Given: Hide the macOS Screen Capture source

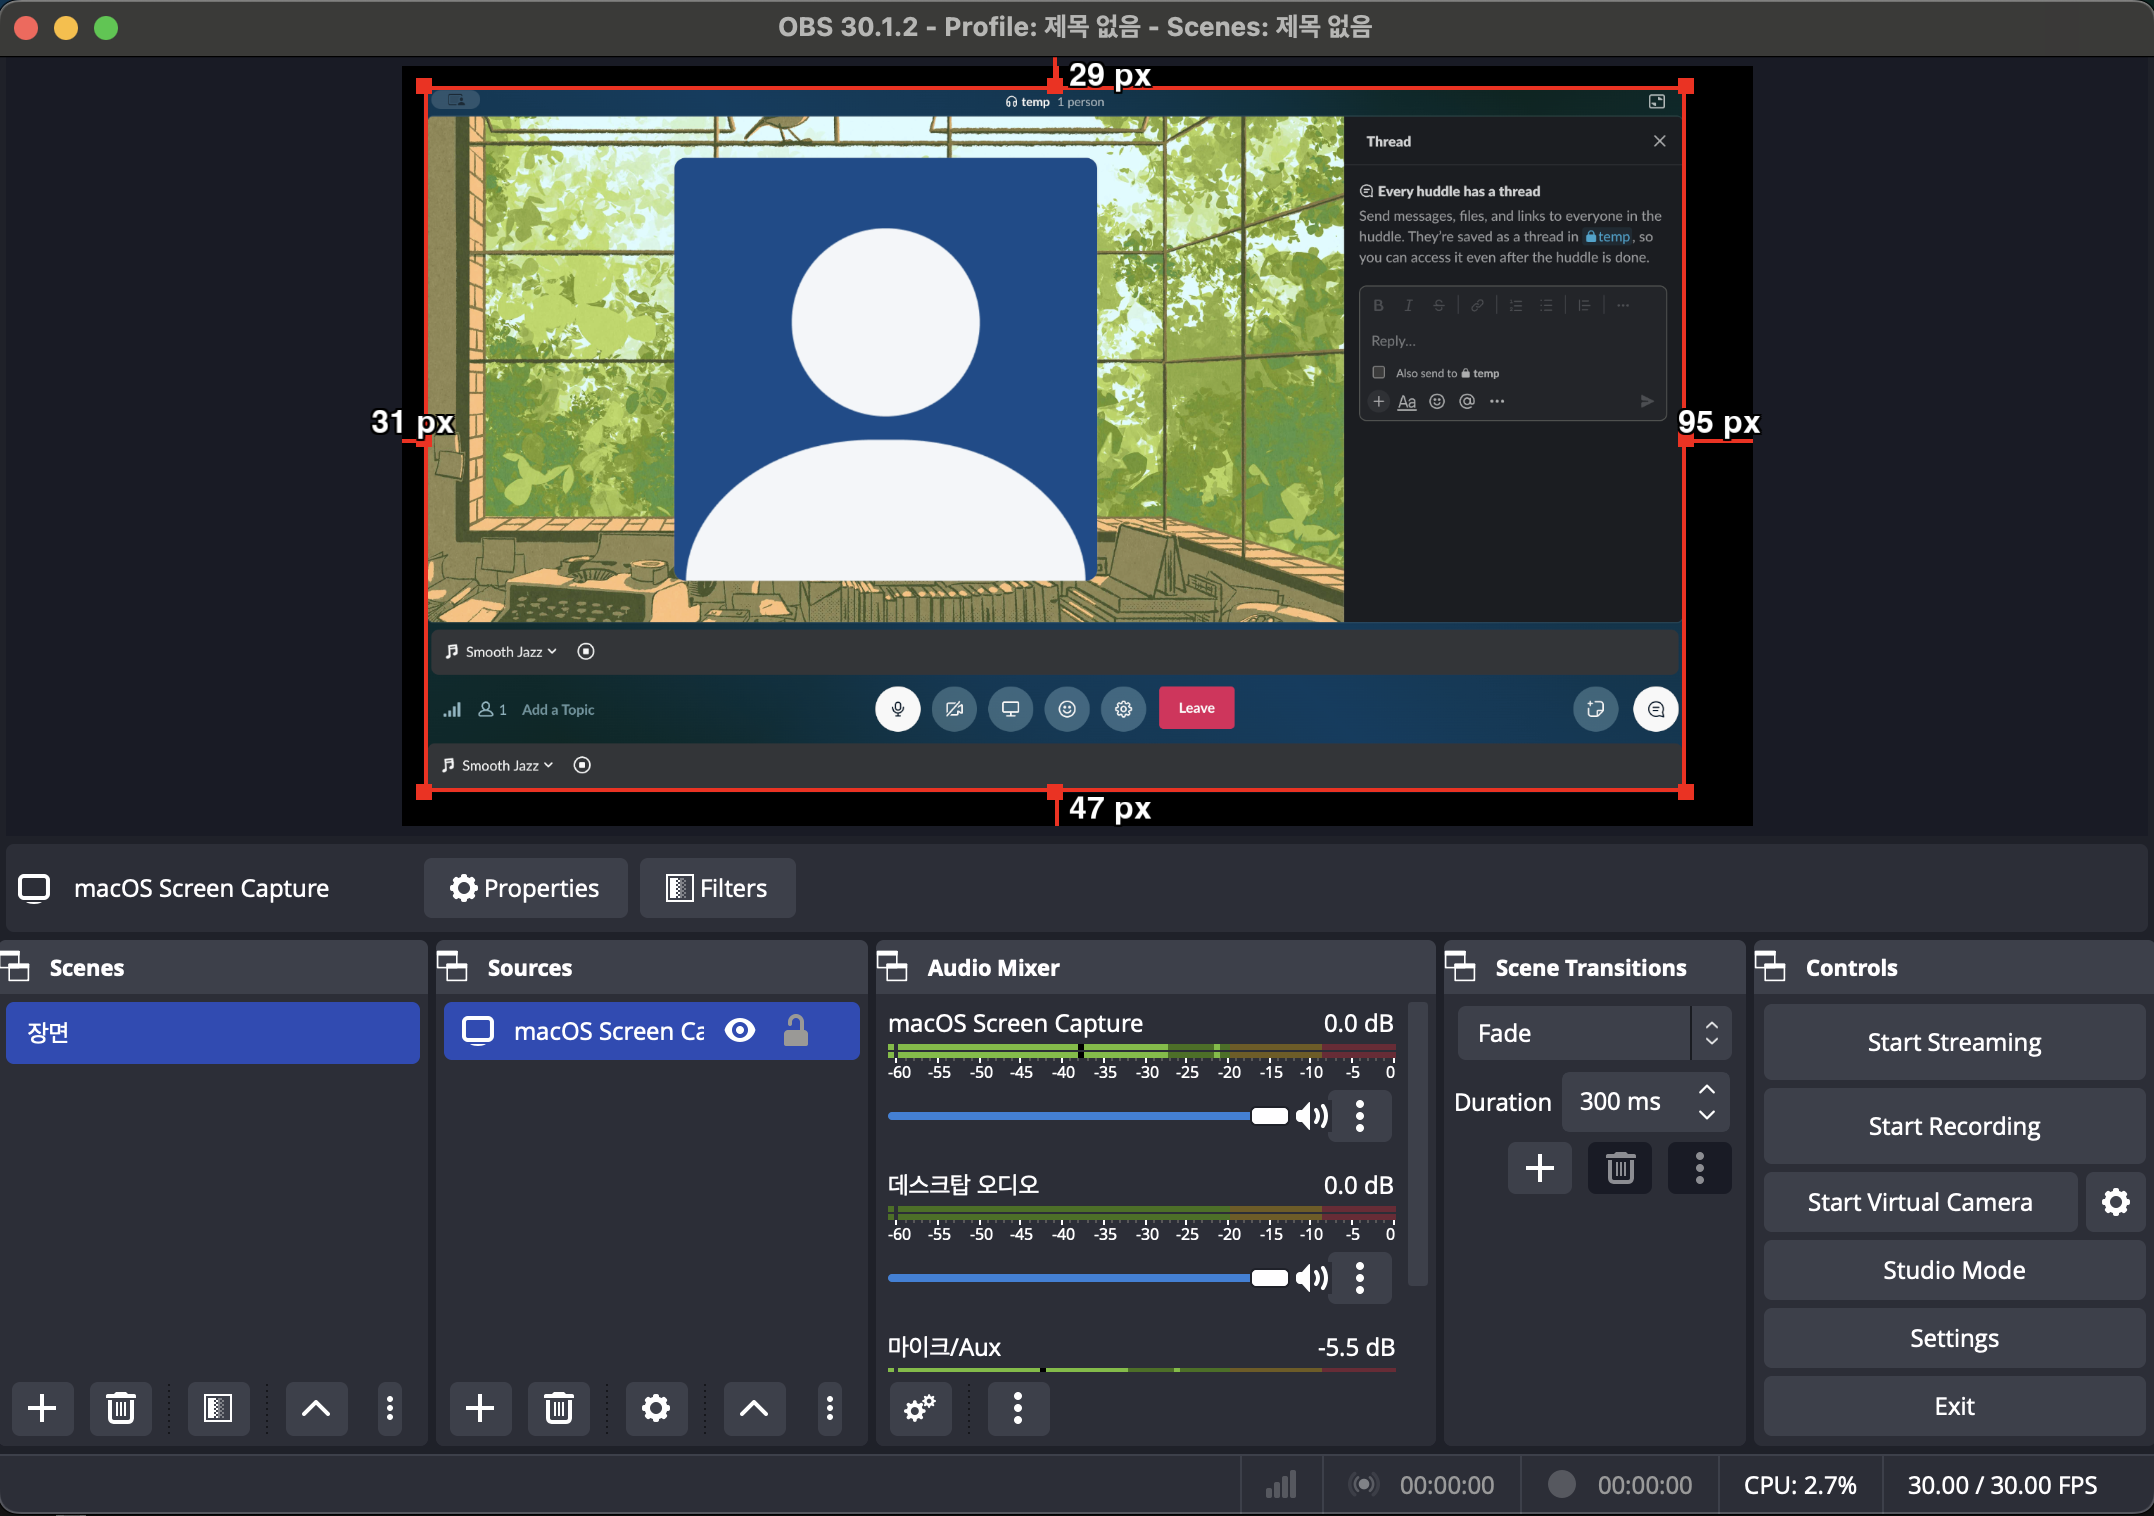Looking at the screenshot, I should click(740, 1031).
